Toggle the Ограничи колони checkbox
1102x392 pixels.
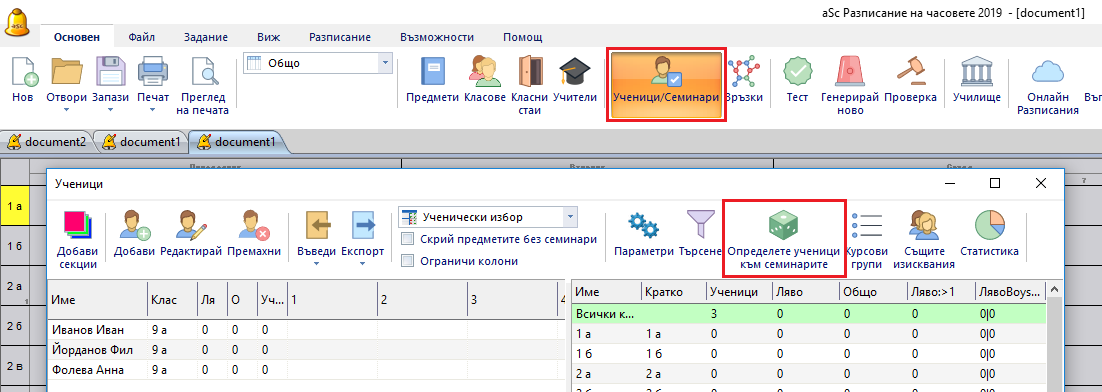408,261
